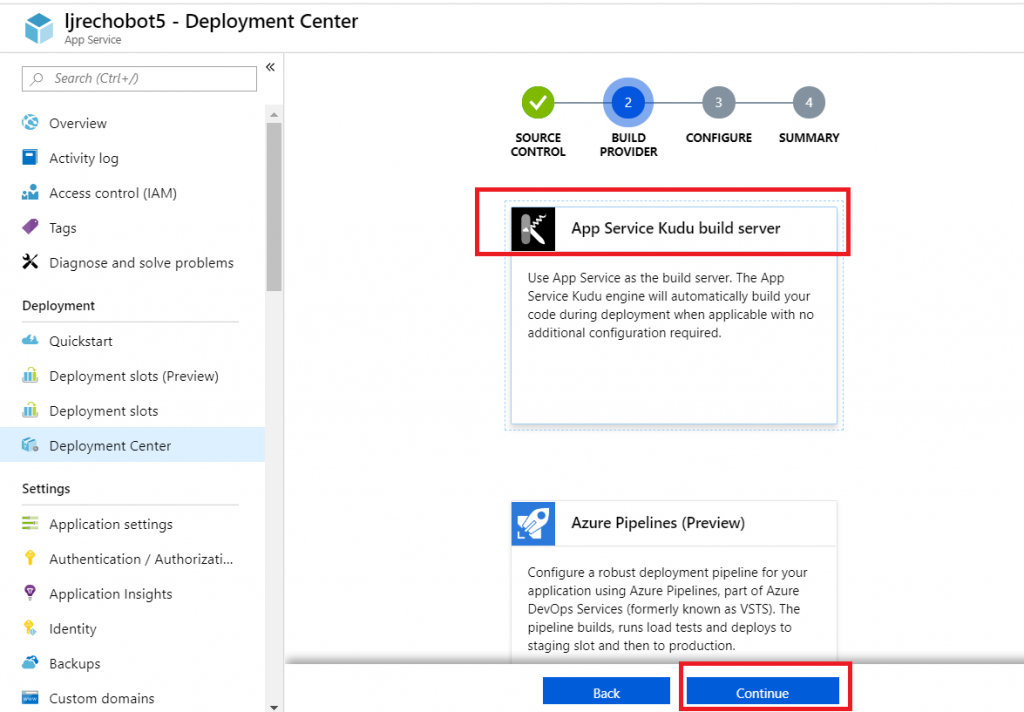Viewport: 1024px width, 712px height.
Task: Click the Activity log icon
Action: [30, 157]
